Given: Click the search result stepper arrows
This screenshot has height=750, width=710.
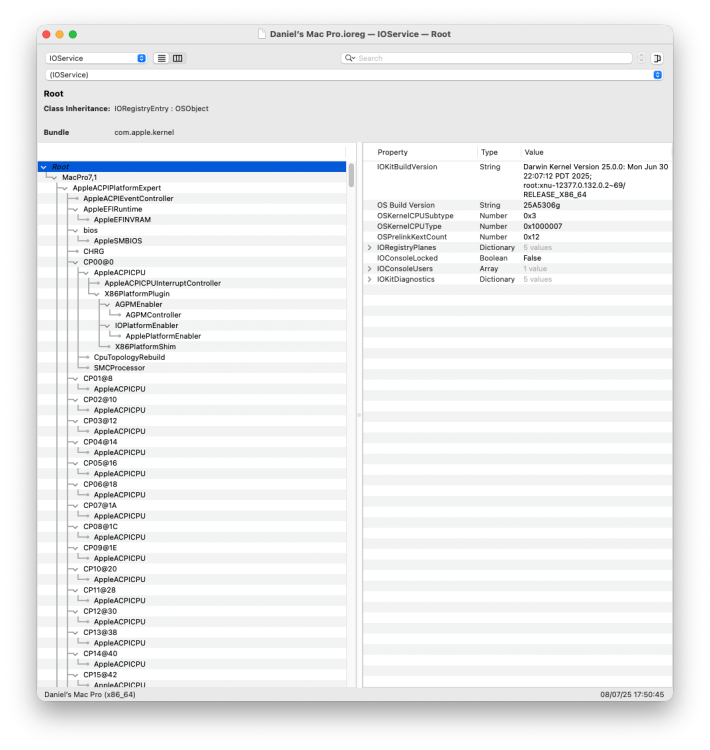Looking at the screenshot, I should coord(642,58).
